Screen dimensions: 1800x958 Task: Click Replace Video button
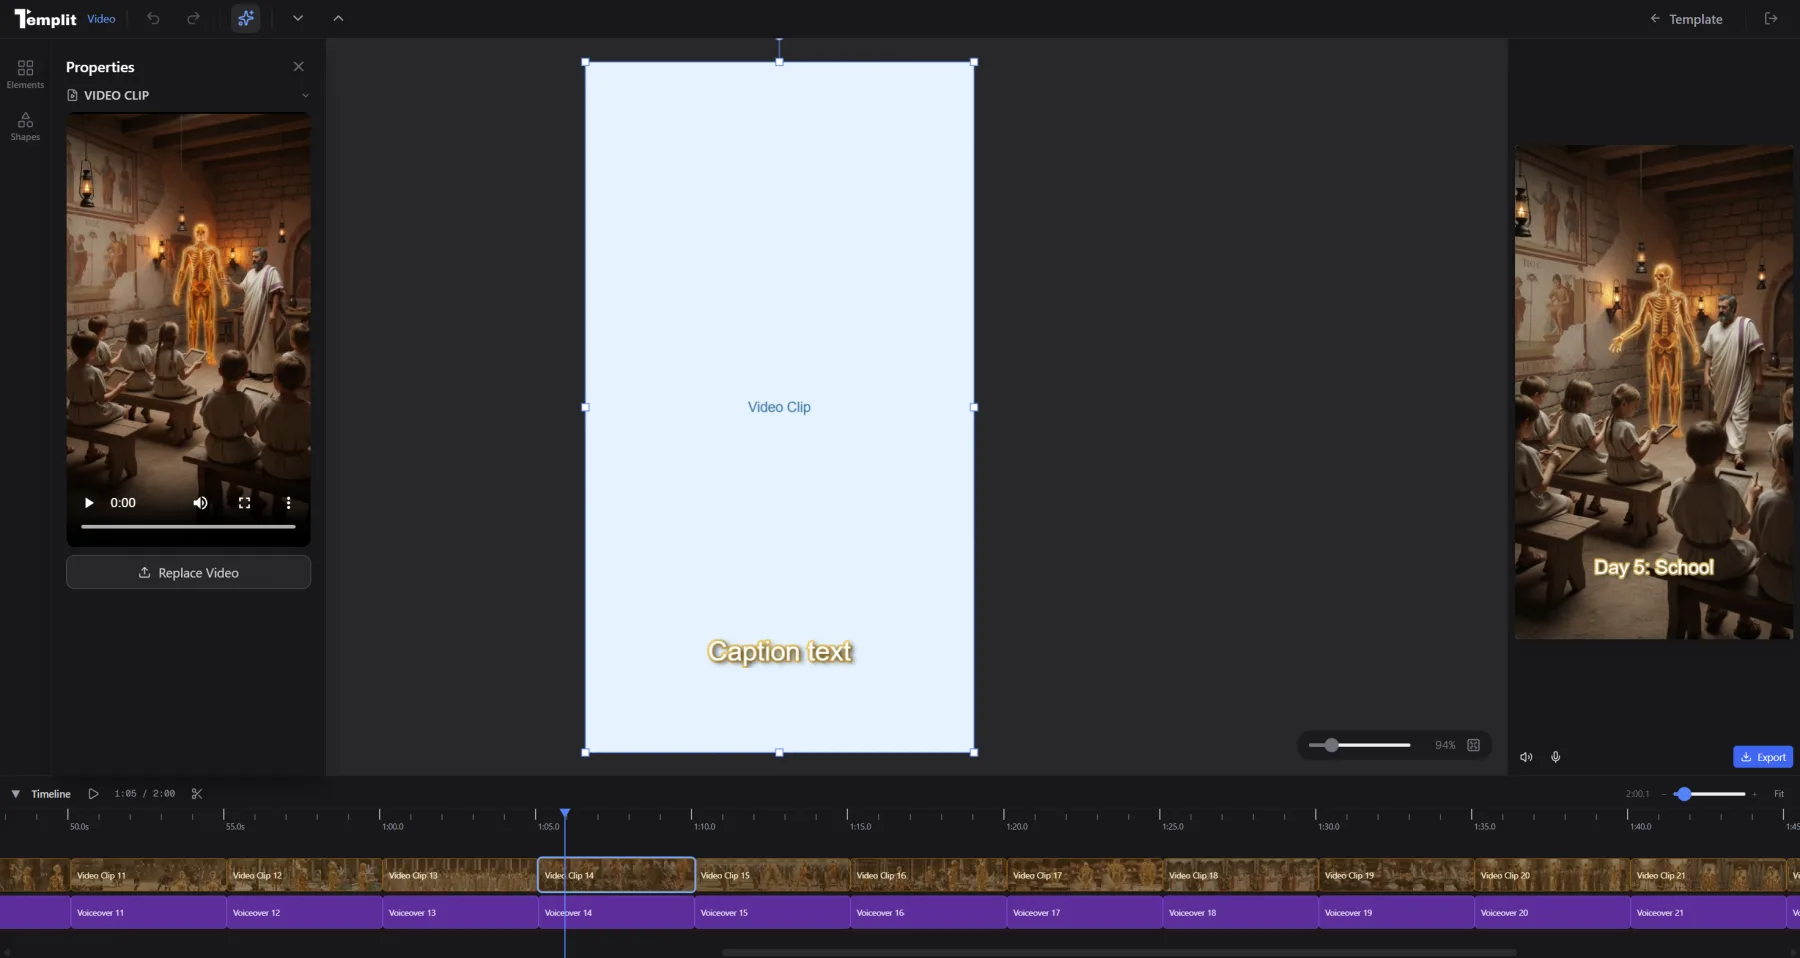188,573
